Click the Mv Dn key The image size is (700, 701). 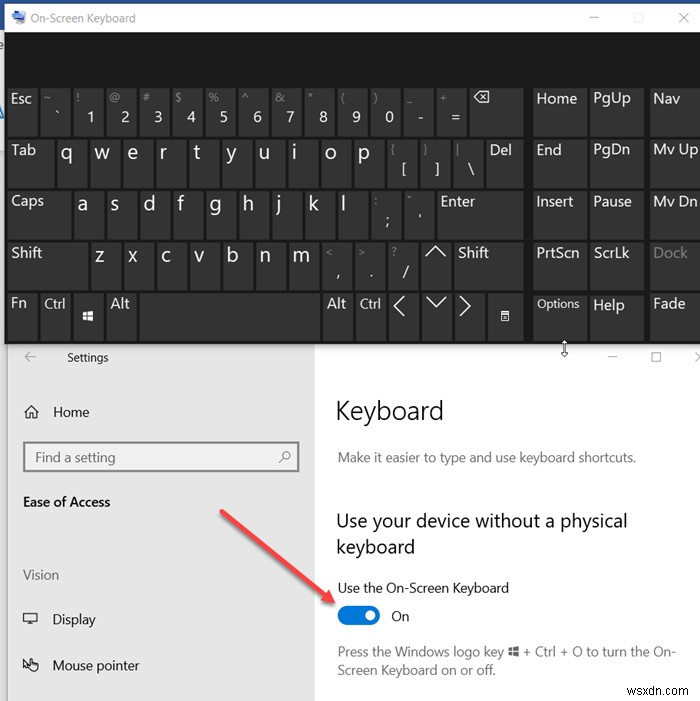pyautogui.click(x=675, y=215)
